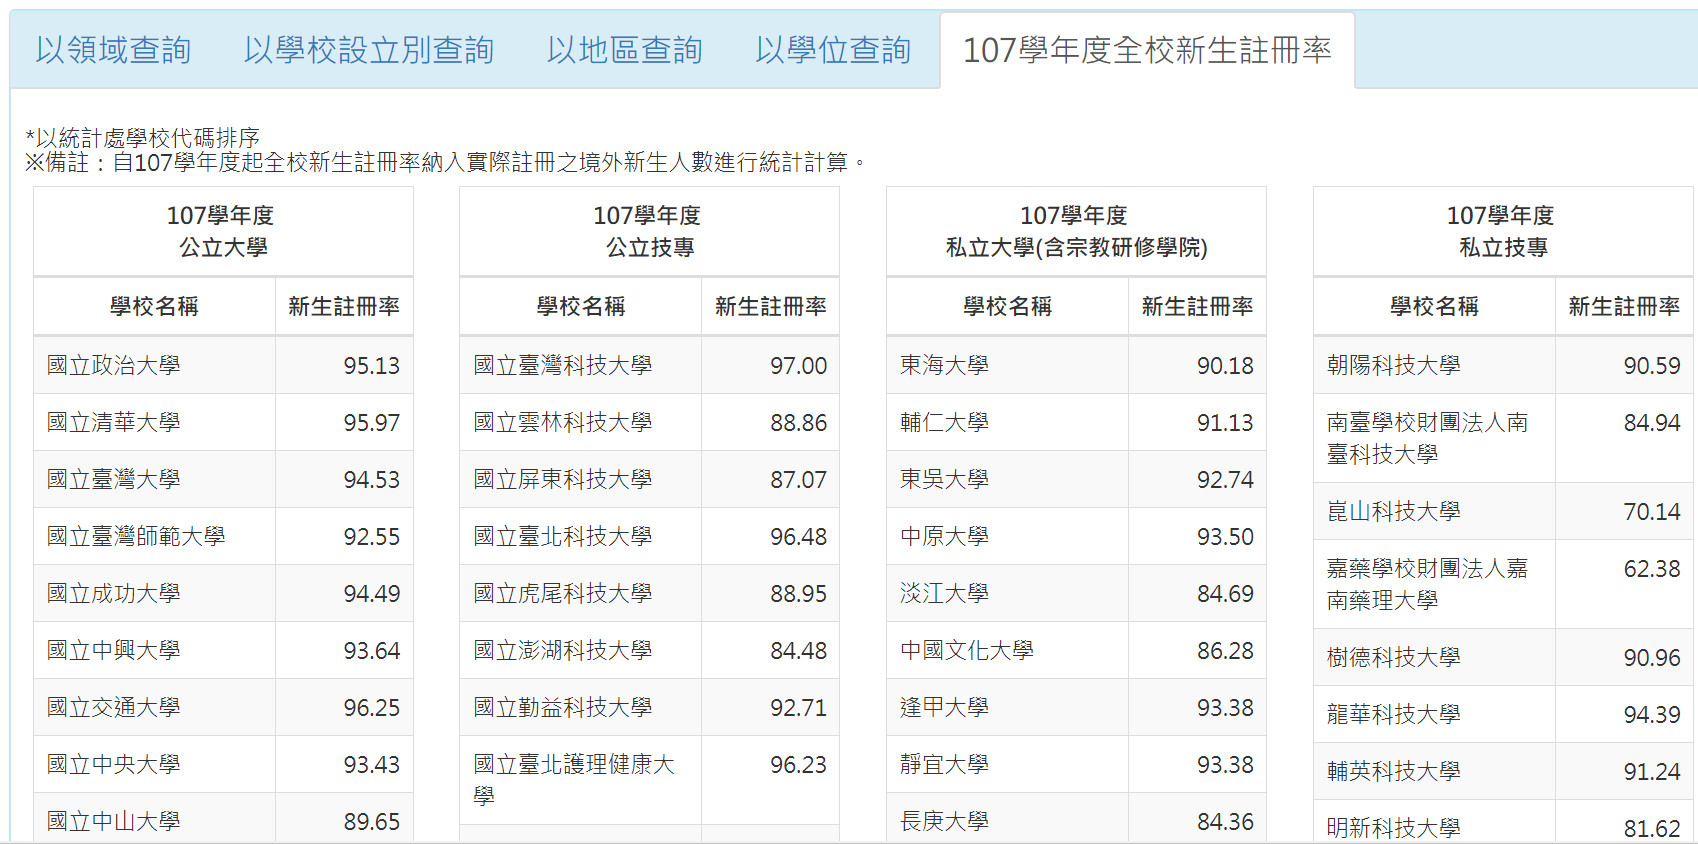Click the 62.38 rate value
The image size is (1698, 844).
point(1652,569)
